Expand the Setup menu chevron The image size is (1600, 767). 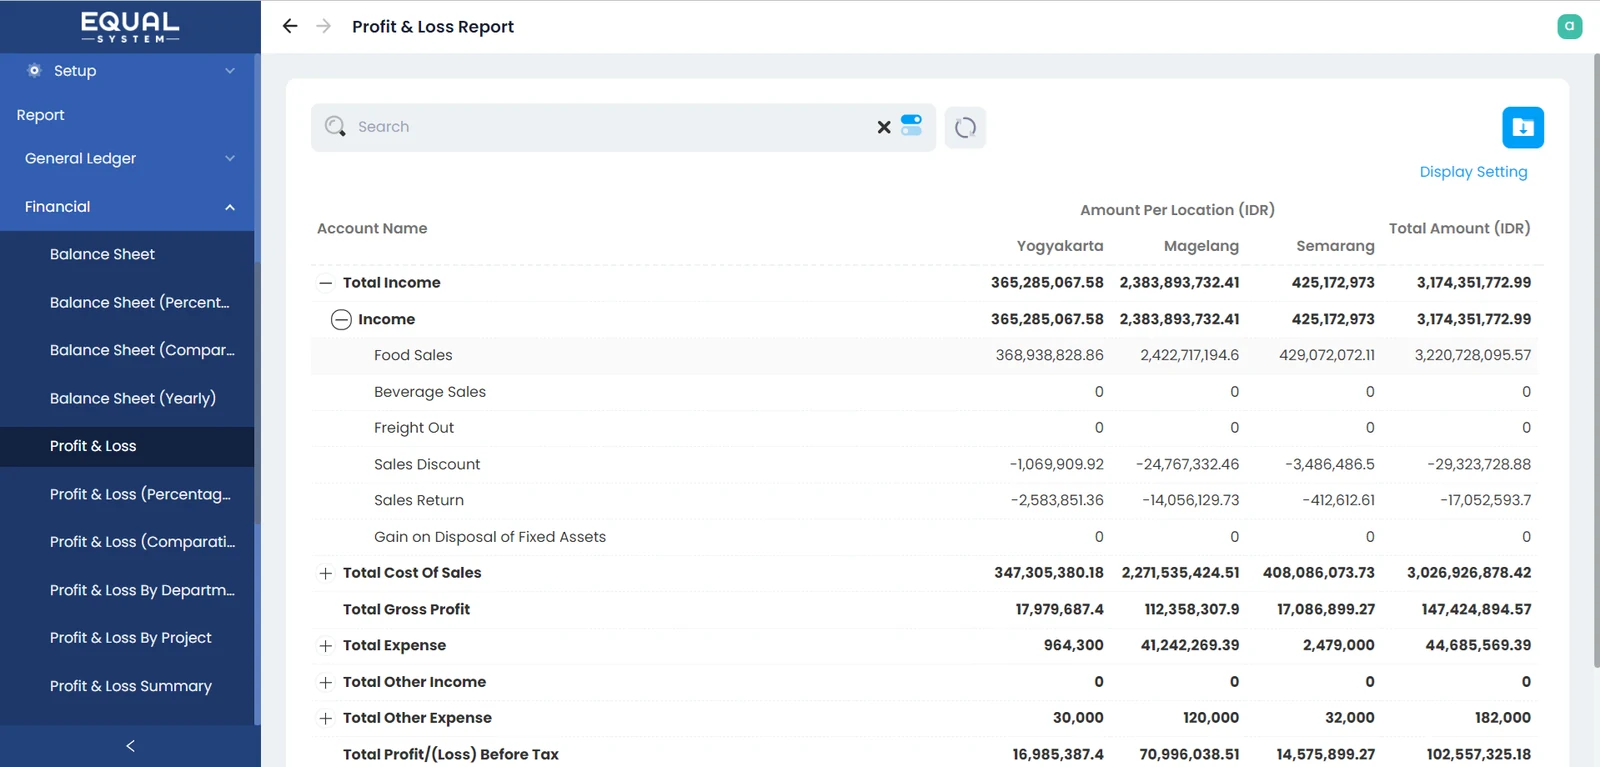[x=230, y=71]
